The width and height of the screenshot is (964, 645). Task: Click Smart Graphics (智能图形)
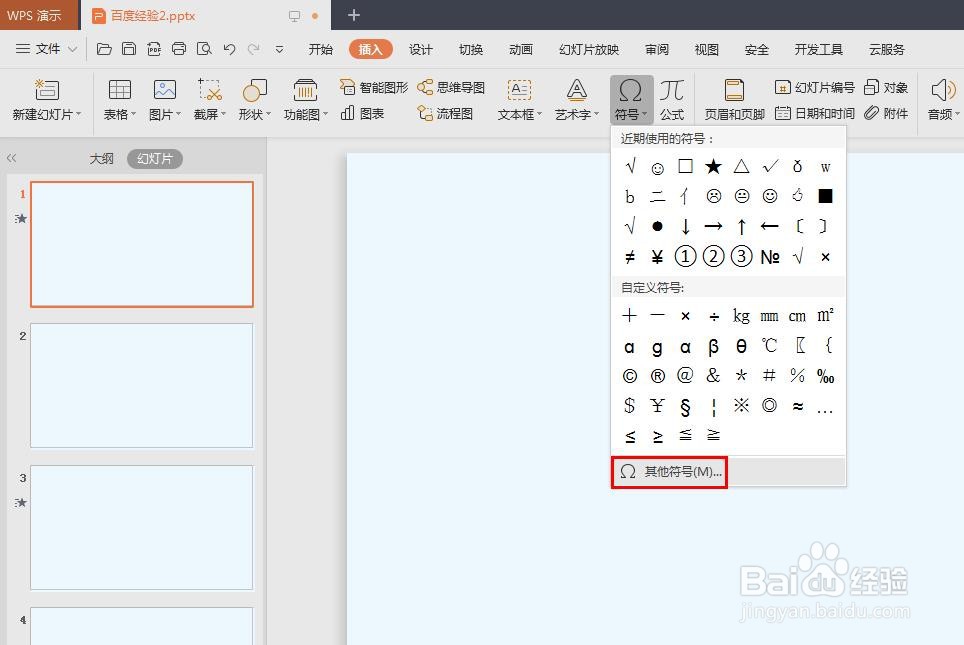click(374, 87)
